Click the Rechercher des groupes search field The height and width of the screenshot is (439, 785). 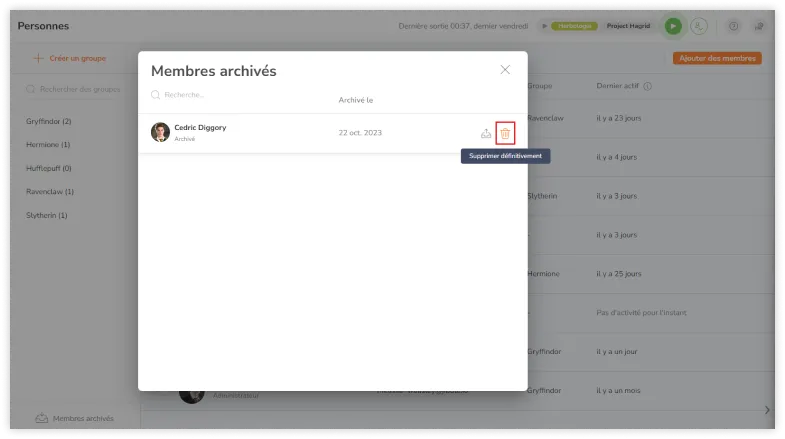point(80,90)
